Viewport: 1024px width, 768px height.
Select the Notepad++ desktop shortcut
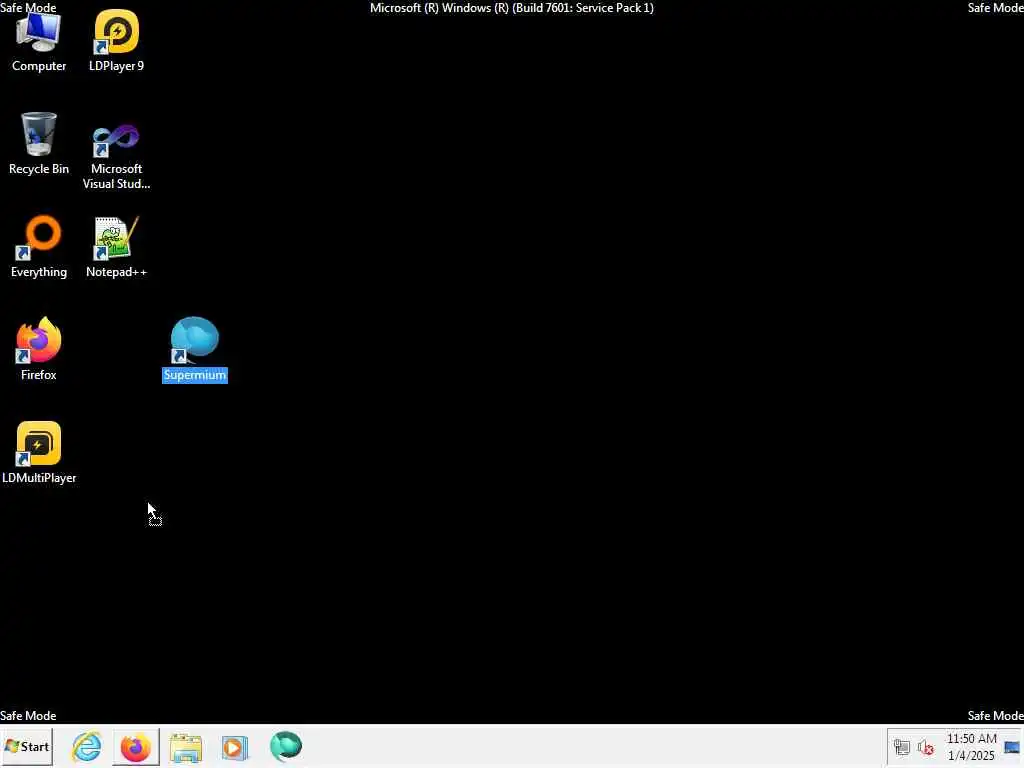pos(116,247)
